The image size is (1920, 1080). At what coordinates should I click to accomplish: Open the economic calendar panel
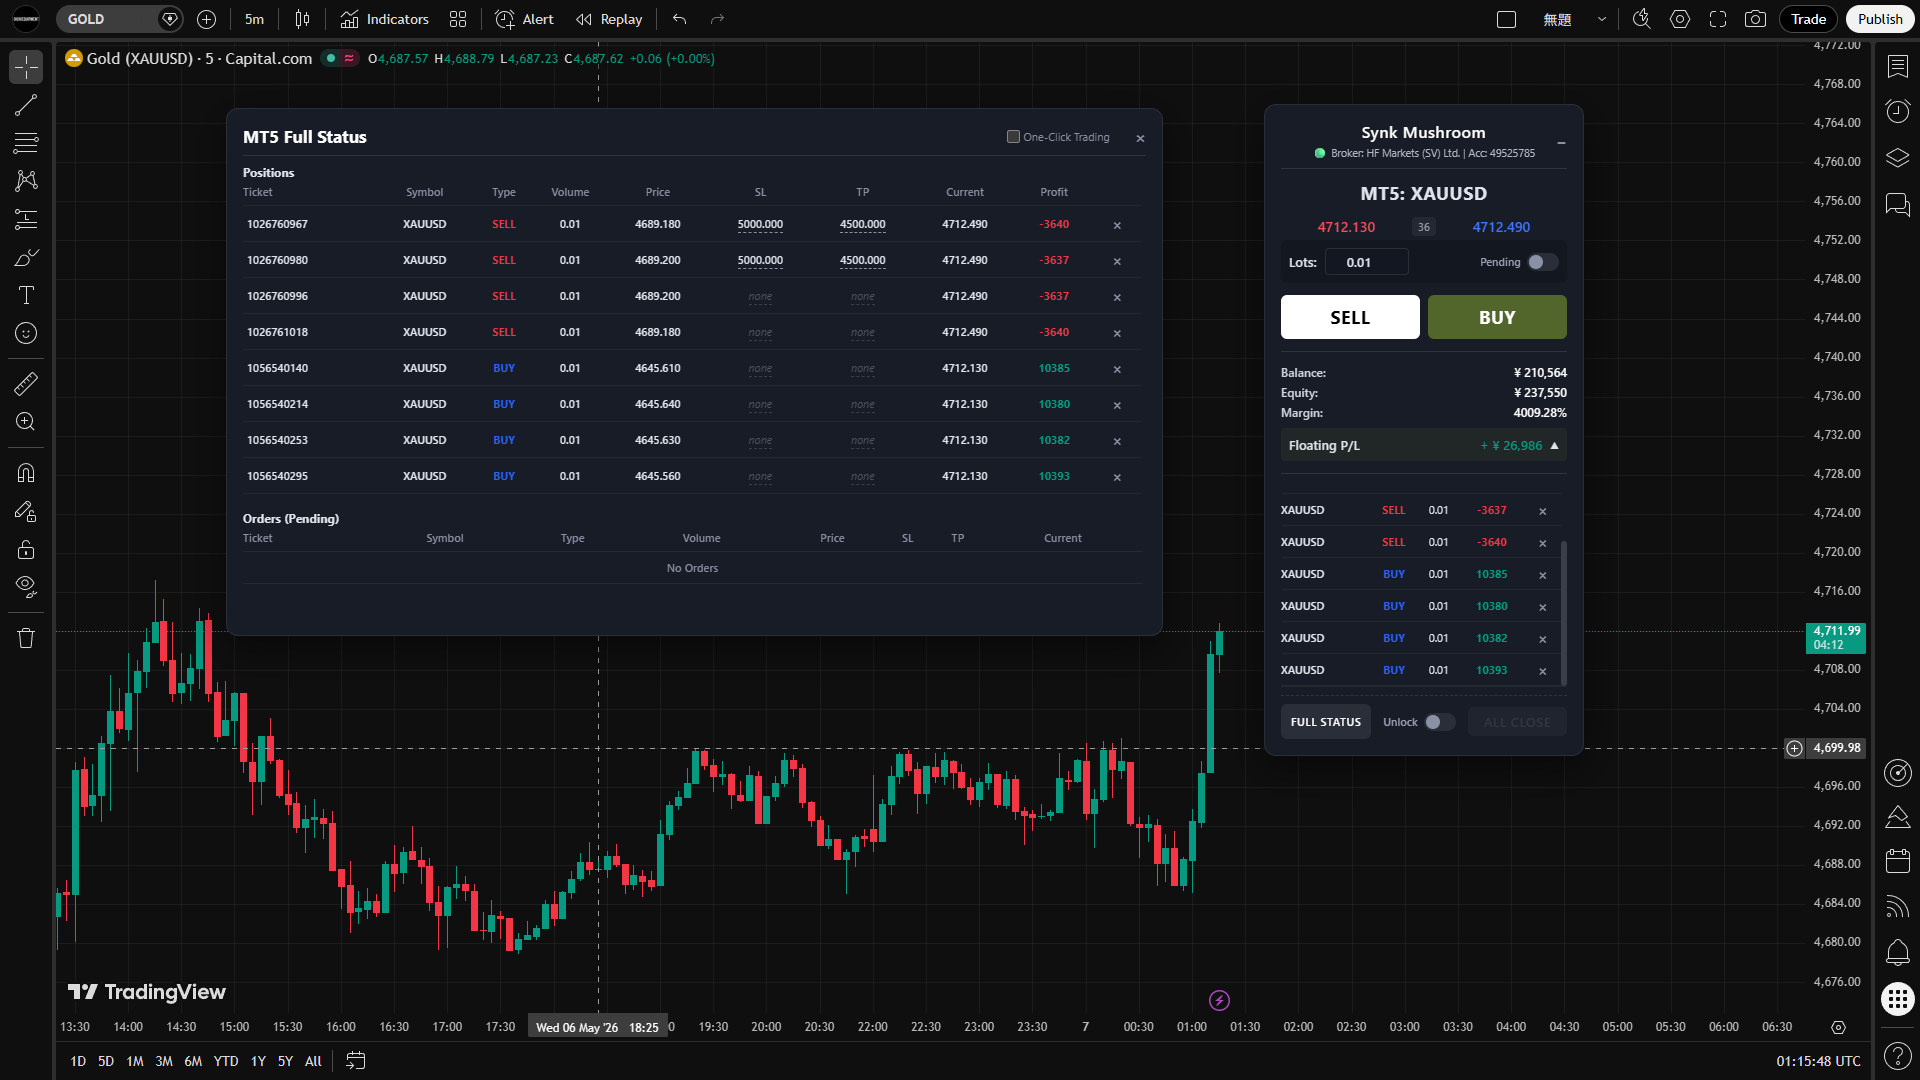(1898, 861)
